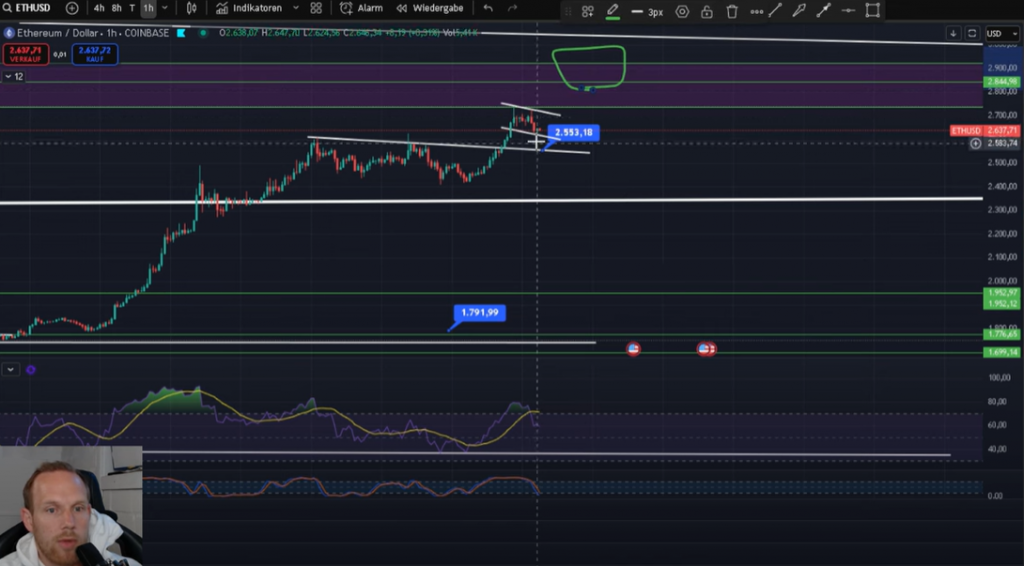This screenshot has width=1024, height=566.
Task: Open the candlestick chart type selector
Action: tap(191, 8)
